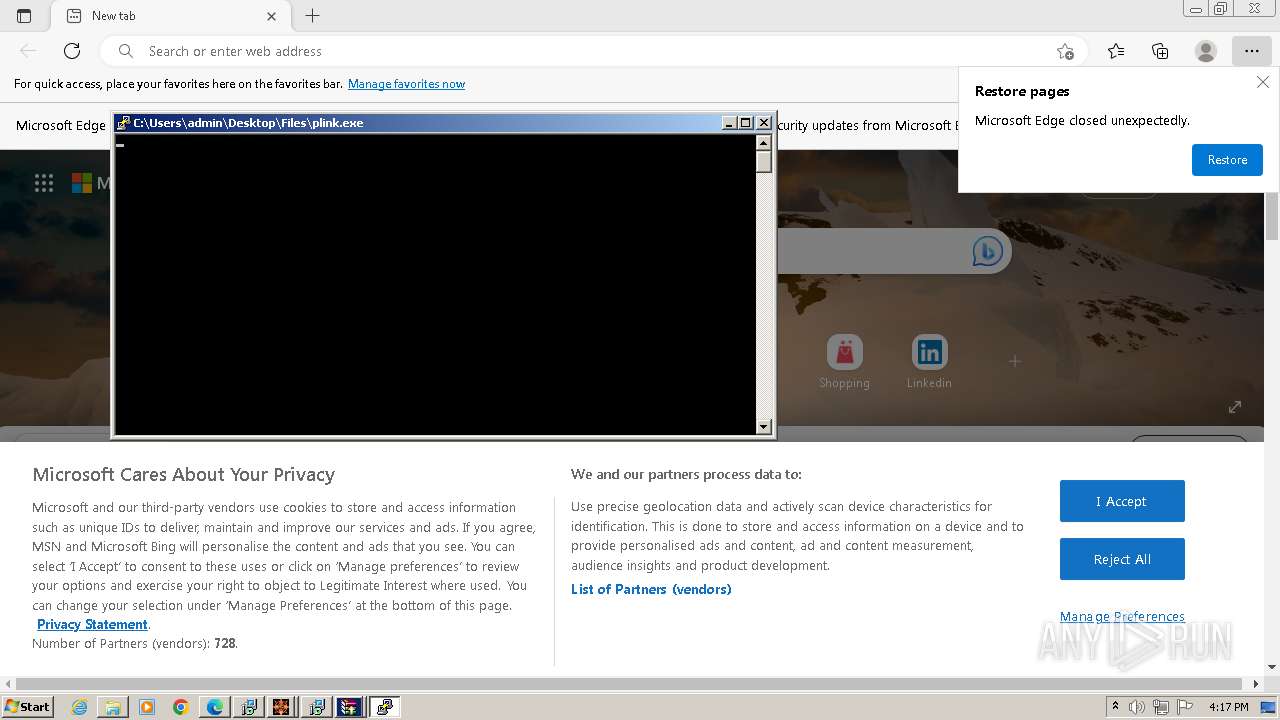The height and width of the screenshot is (720, 1280).
Task: Open the network tray icon
Action: (1161, 707)
